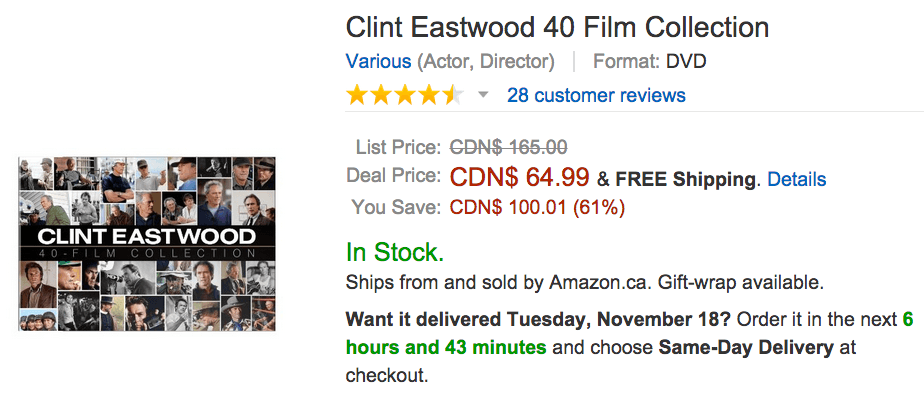Click the Clint Eastwood box set product image
Viewport: 924px width, 394px height.
click(x=147, y=244)
